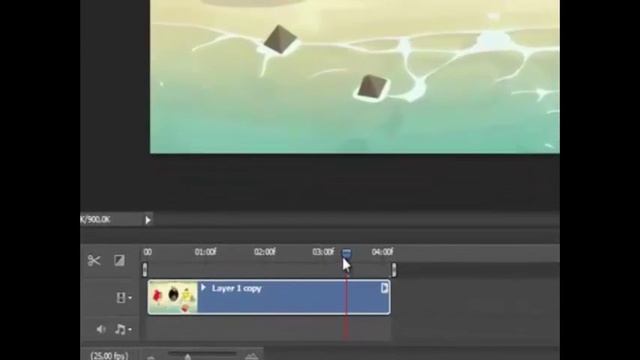Image resolution: width=640 pixels, height=360 pixels.
Task: Open the transition options icon
Action: tap(119, 260)
